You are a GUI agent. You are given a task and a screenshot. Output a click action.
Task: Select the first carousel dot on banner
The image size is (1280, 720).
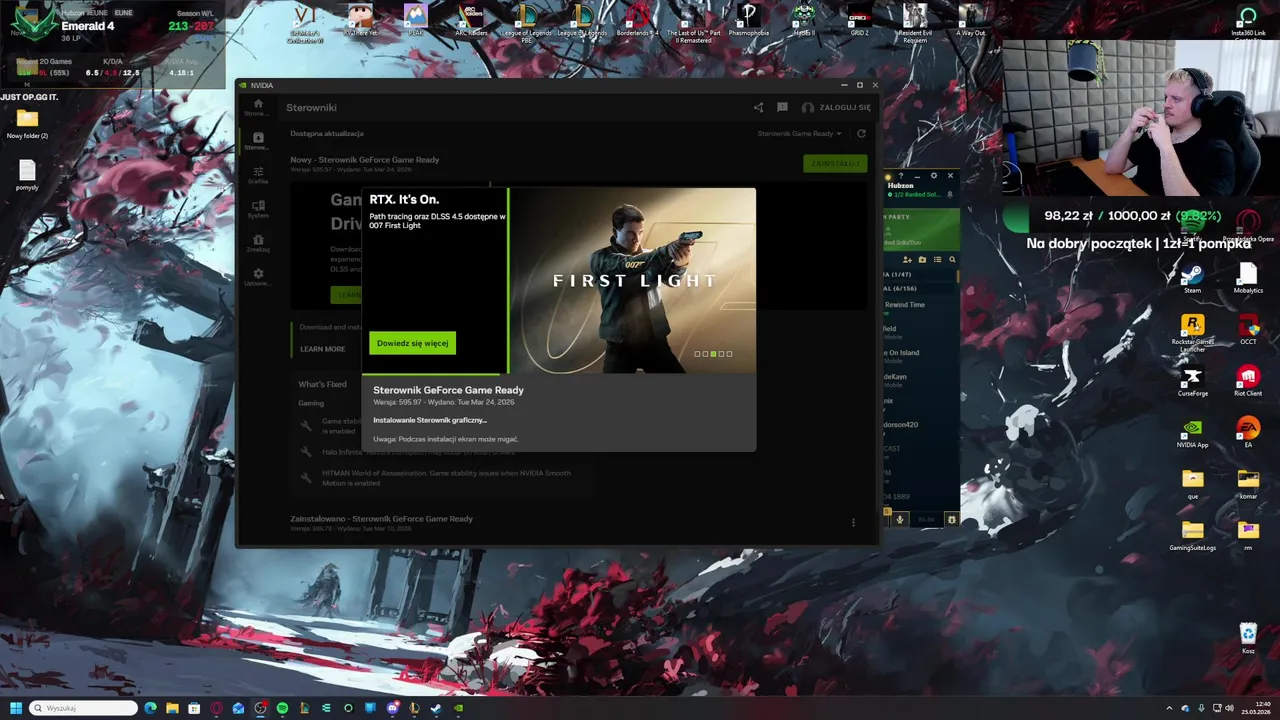697,354
